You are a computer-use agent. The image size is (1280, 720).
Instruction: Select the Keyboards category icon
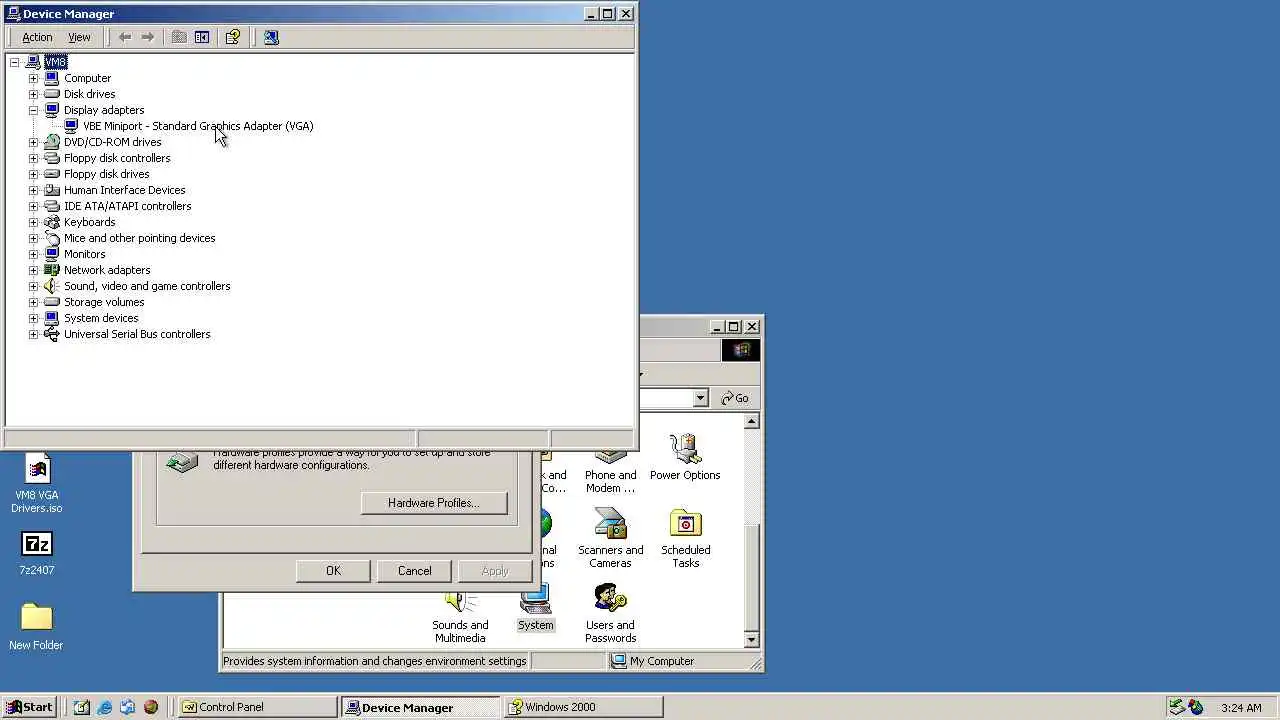[x=52, y=222]
